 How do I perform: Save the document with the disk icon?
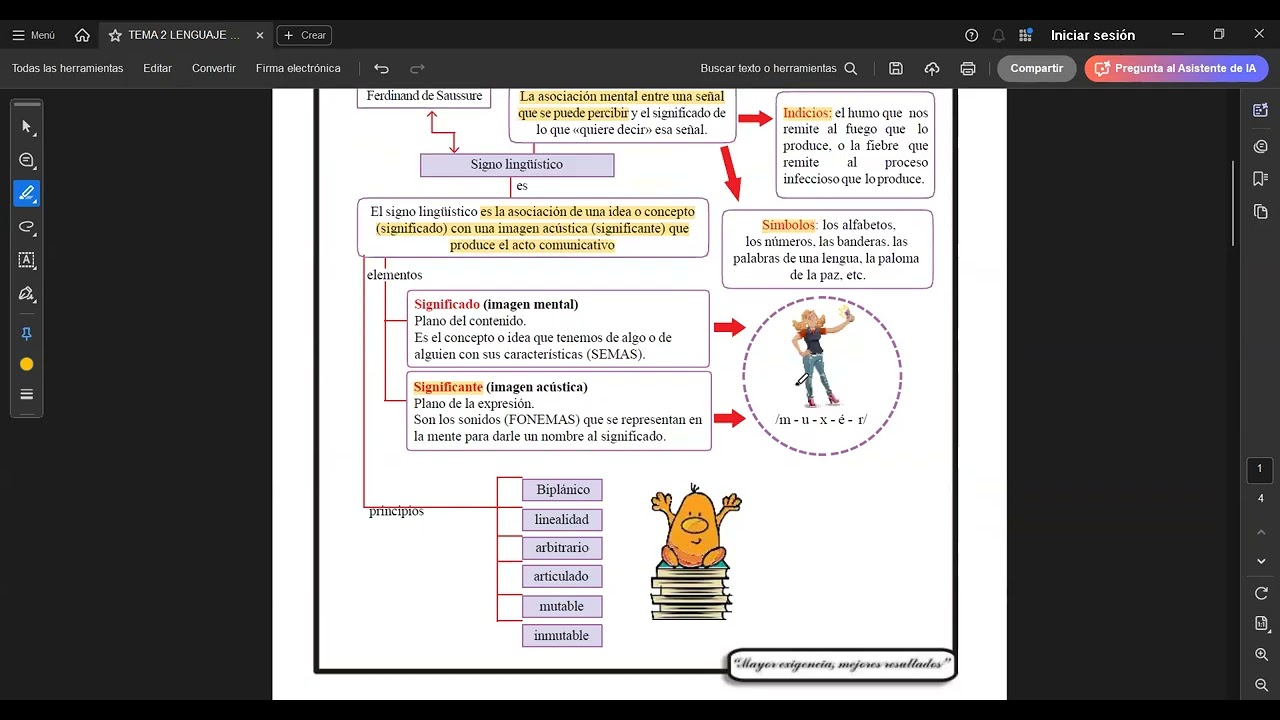pyautogui.click(x=896, y=68)
